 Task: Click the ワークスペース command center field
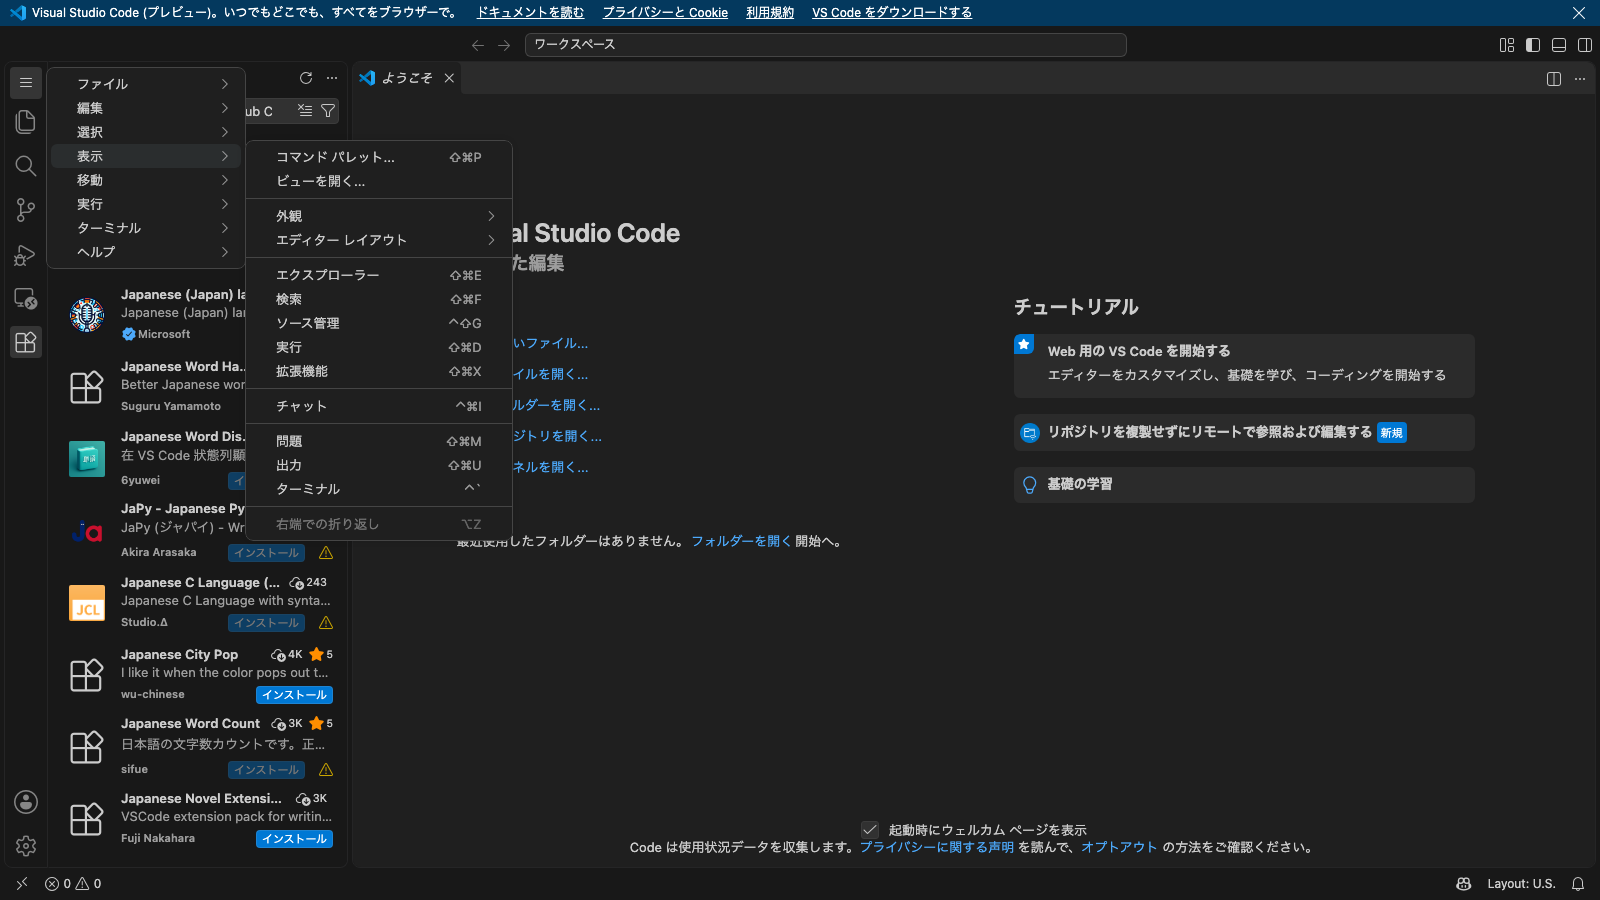click(x=826, y=45)
